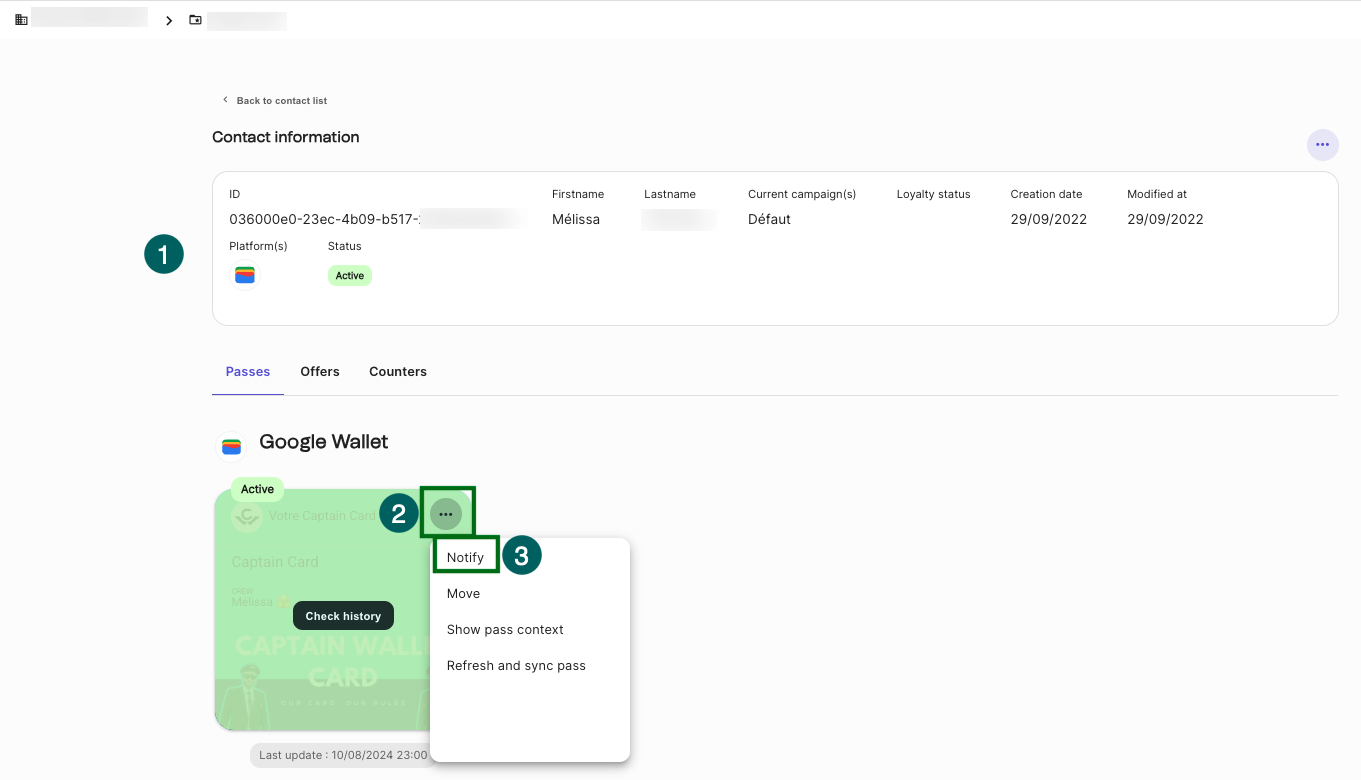Click Google Wallet logo beside section heading
Screen dimensions: 1361x780
(232, 446)
